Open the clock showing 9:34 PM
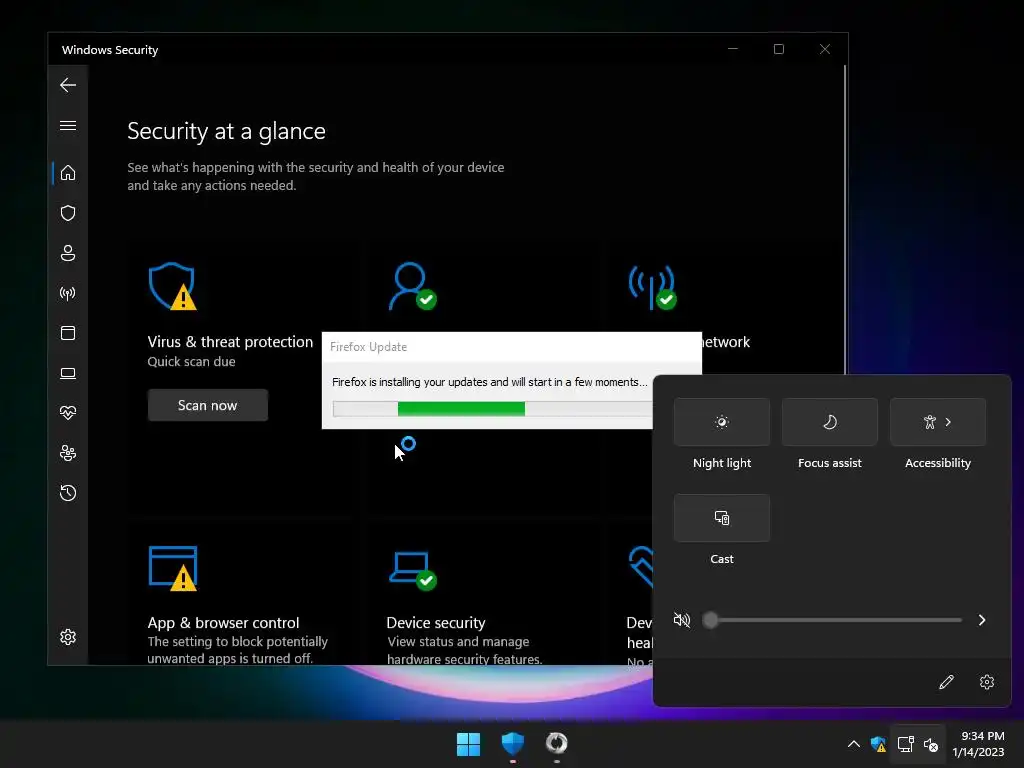Screen dimensions: 1024x768 [x=978, y=744]
